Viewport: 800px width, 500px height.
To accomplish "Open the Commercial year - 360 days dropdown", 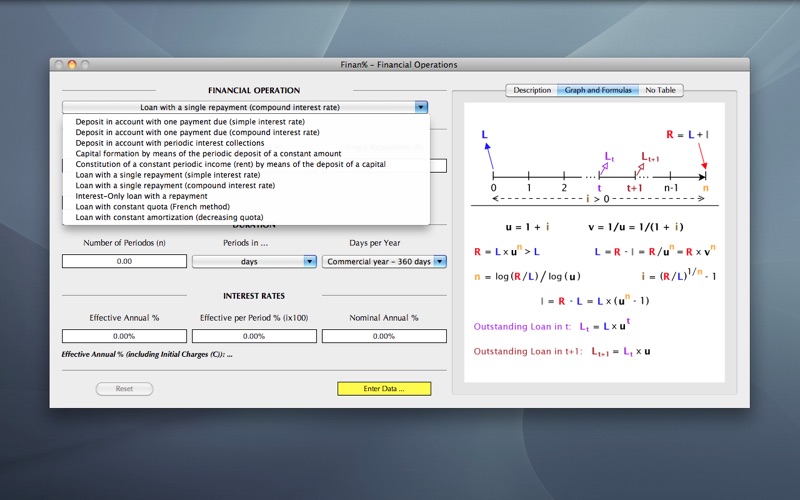I will pyautogui.click(x=384, y=261).
